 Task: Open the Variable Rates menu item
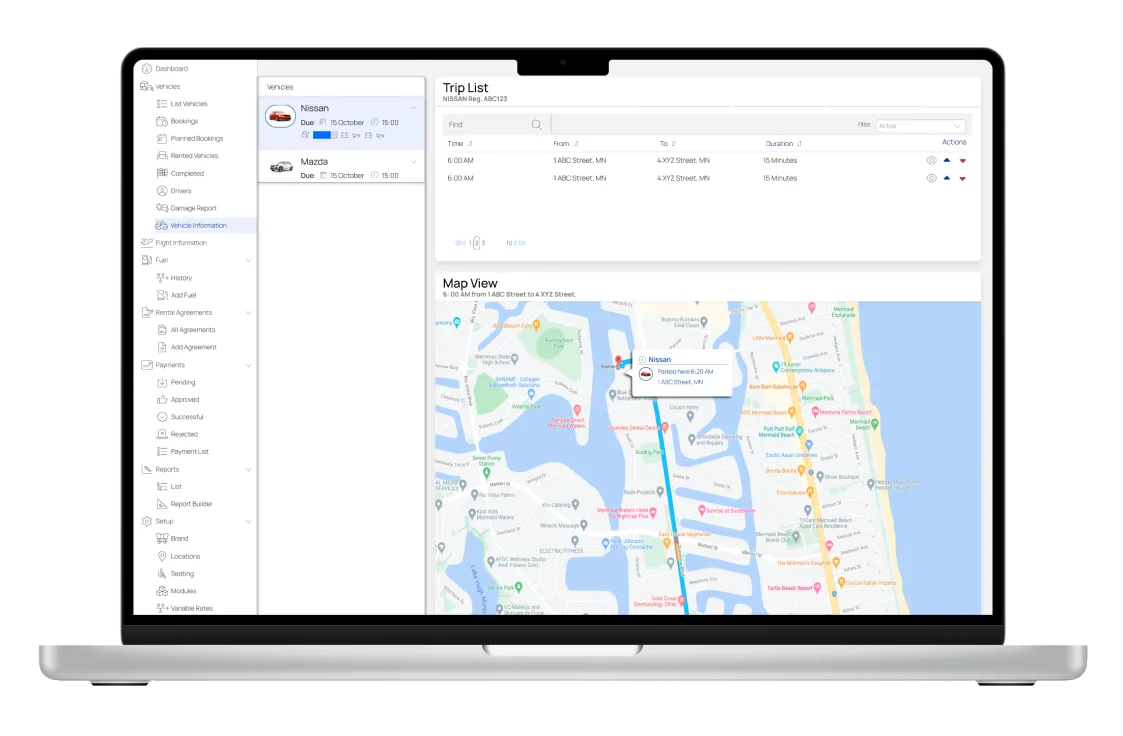point(185,608)
